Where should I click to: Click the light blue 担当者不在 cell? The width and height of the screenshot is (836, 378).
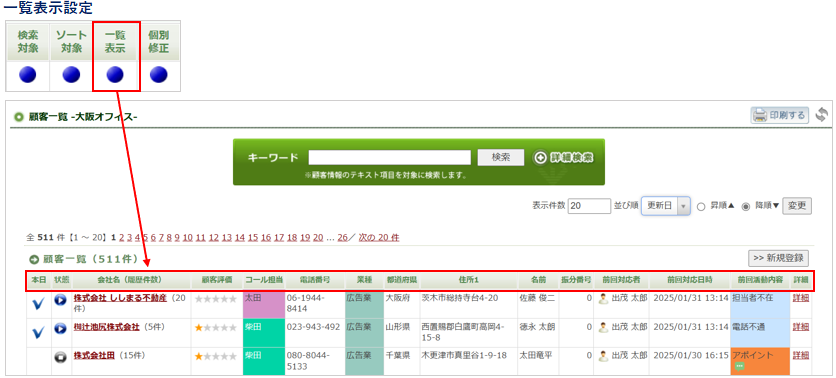pyautogui.click(x=760, y=304)
